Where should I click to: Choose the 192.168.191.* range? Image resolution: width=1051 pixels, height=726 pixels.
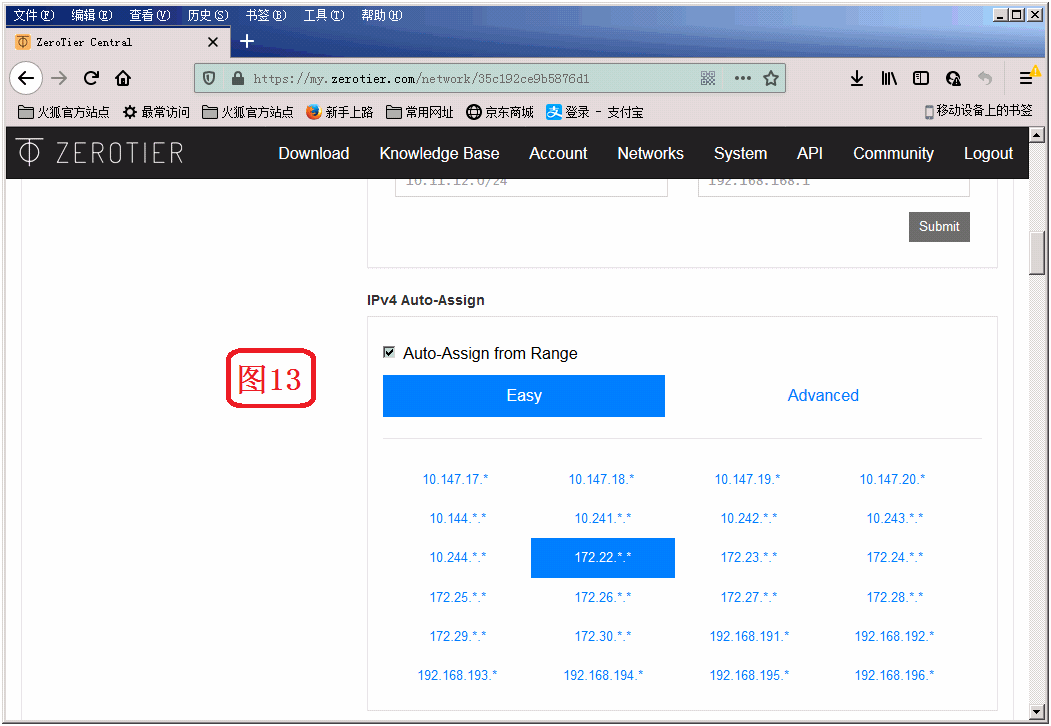[x=749, y=636]
